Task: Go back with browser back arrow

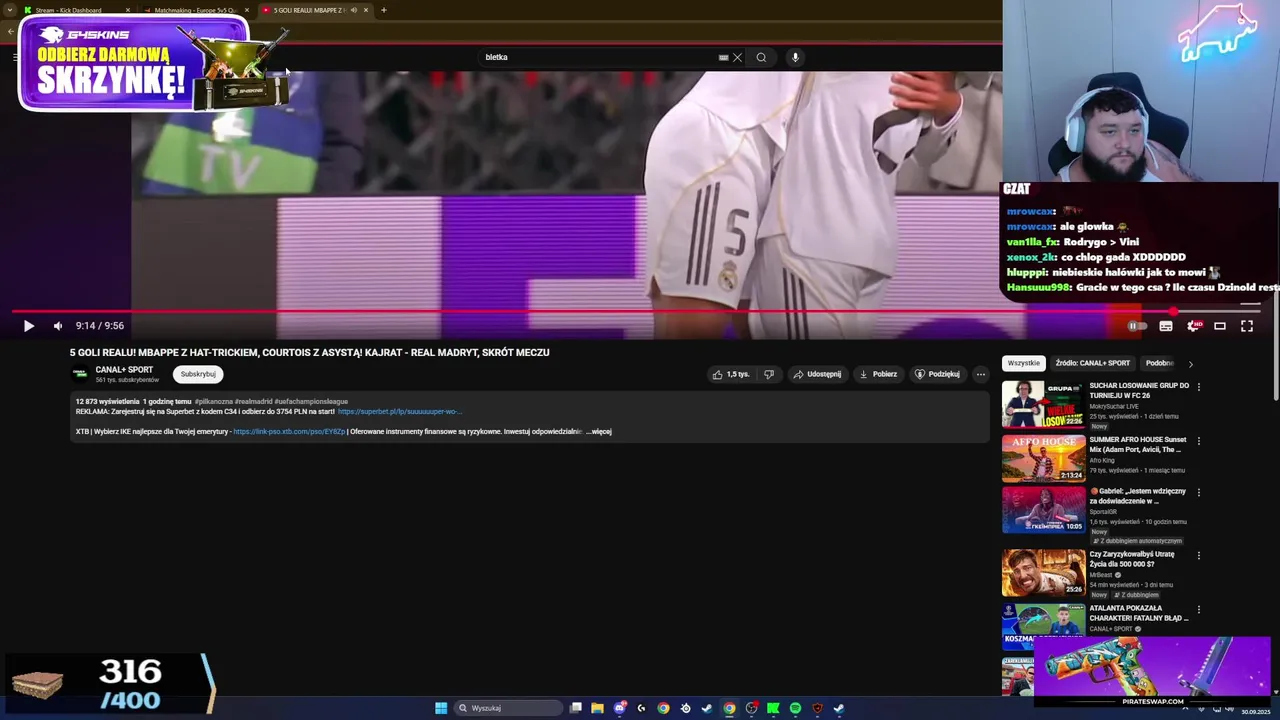Action: (10, 31)
